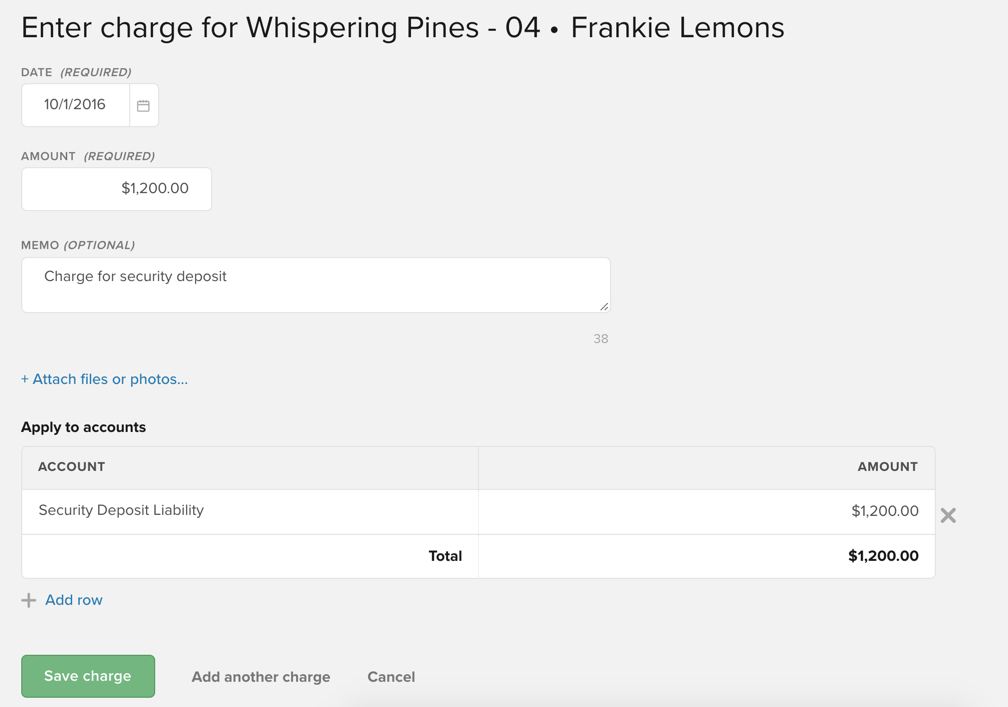The width and height of the screenshot is (1008, 707).
Task: Click the memo character counter 38
Action: coord(600,339)
